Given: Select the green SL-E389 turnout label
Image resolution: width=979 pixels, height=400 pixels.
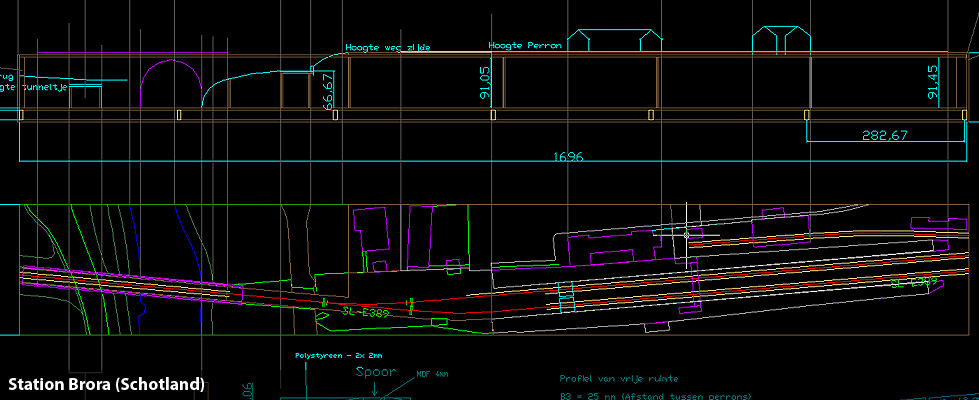Looking at the screenshot, I should coord(365,311).
